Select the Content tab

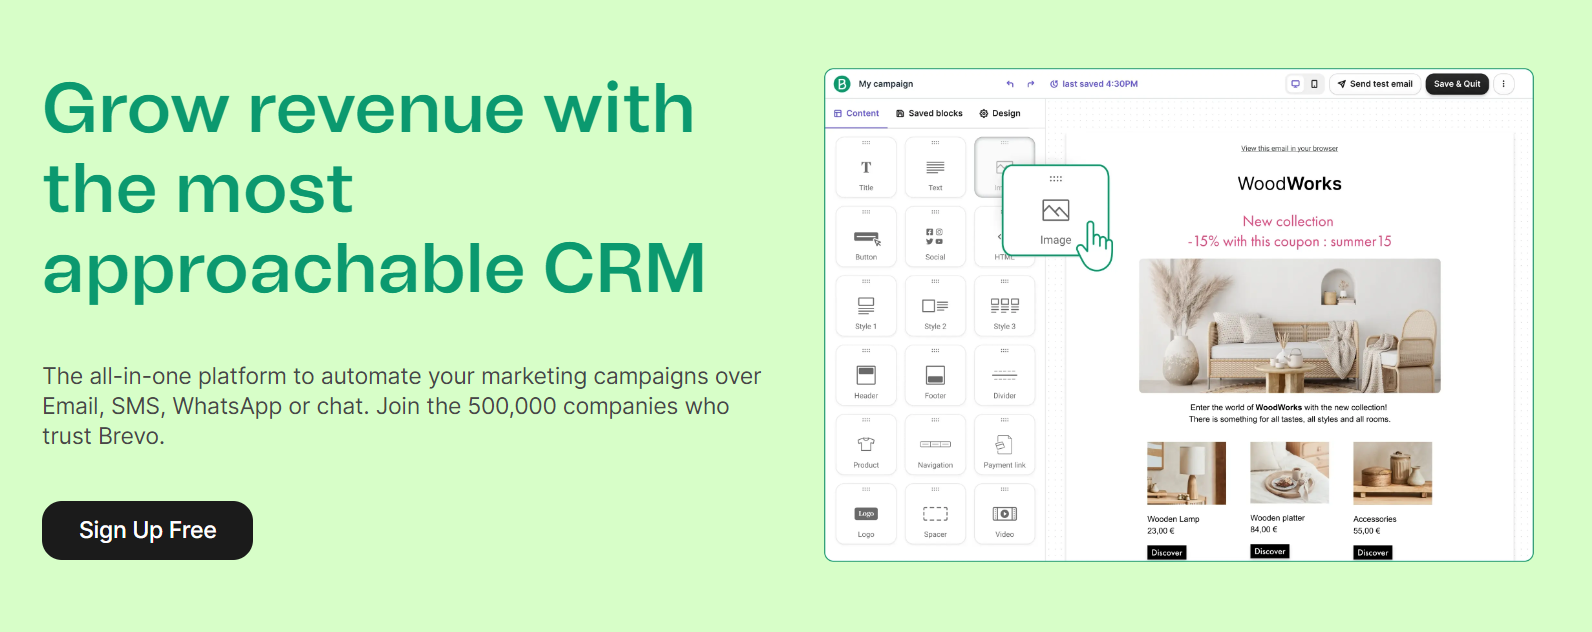[857, 114]
